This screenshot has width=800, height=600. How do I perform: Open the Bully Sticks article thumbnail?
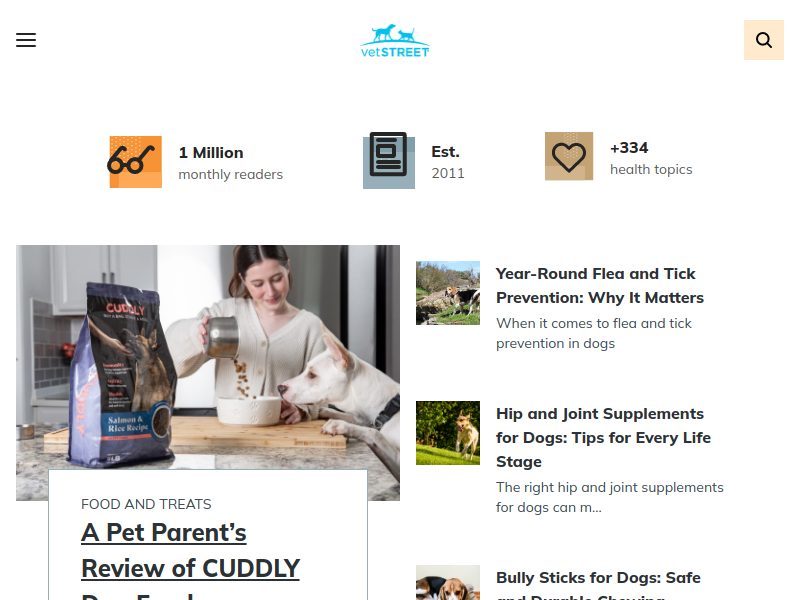[x=448, y=582]
